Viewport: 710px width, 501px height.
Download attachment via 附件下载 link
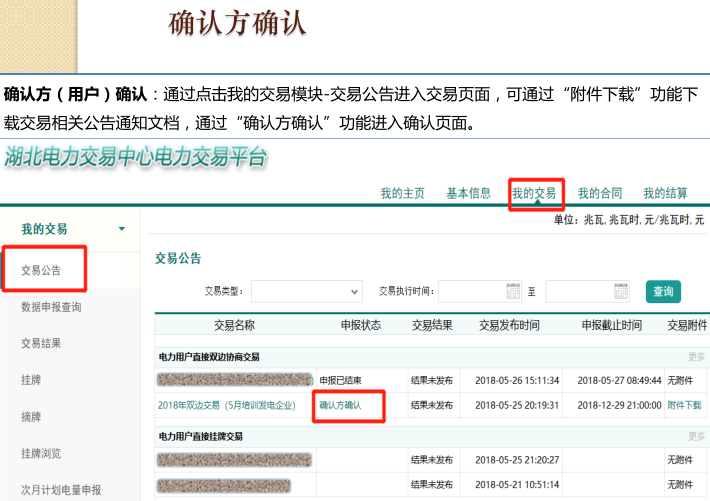685,406
